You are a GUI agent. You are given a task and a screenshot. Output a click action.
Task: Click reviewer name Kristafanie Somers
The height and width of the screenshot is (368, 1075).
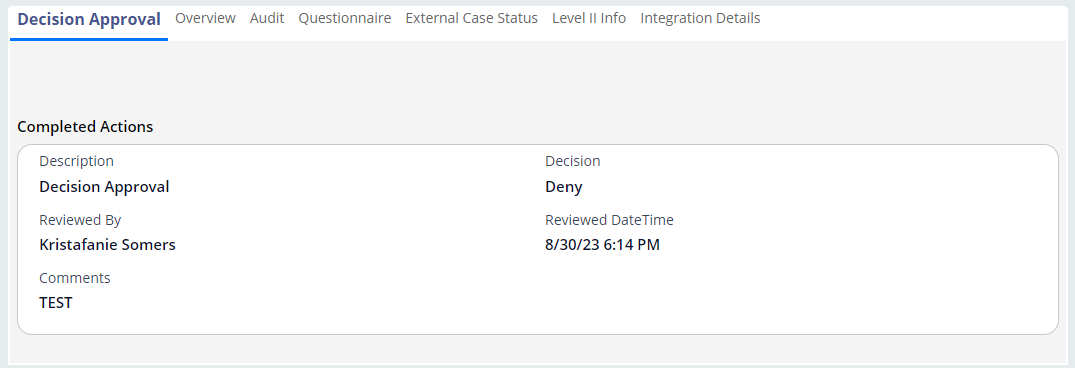tap(107, 245)
